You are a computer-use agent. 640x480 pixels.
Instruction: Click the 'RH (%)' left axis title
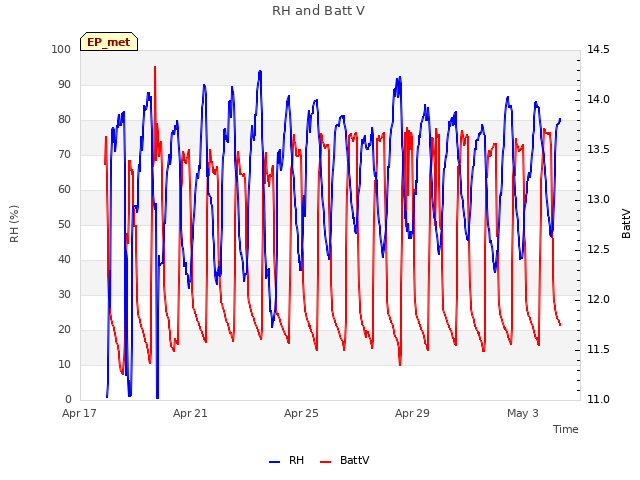[14, 224]
